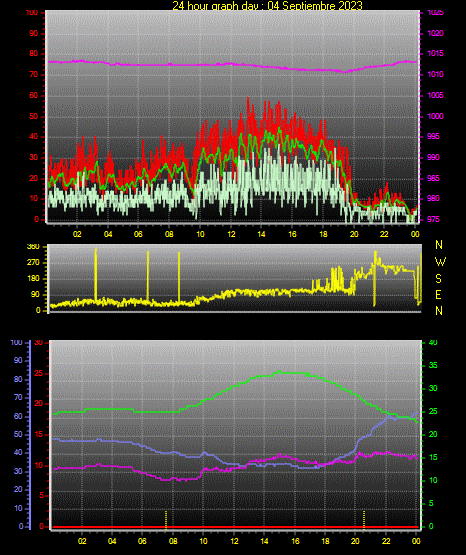Image resolution: width=466 pixels, height=555 pixels.
Task: Click the graph title date 04 Septiembre 2023
Action: pyautogui.click(x=315, y=6)
